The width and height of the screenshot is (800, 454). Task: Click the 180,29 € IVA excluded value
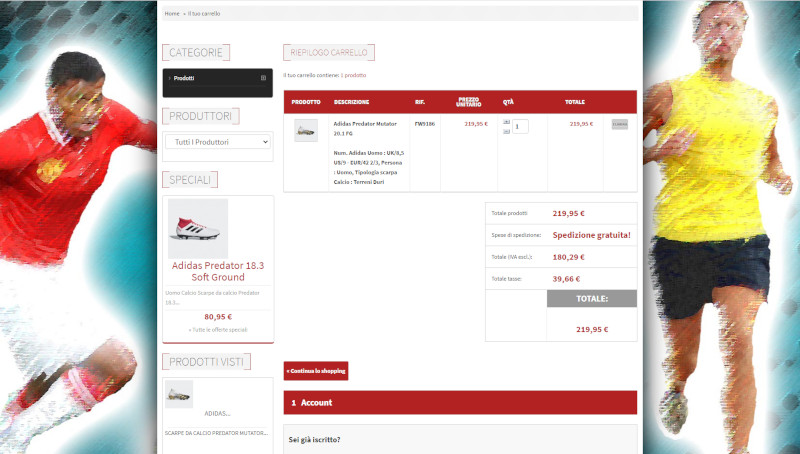(568, 257)
